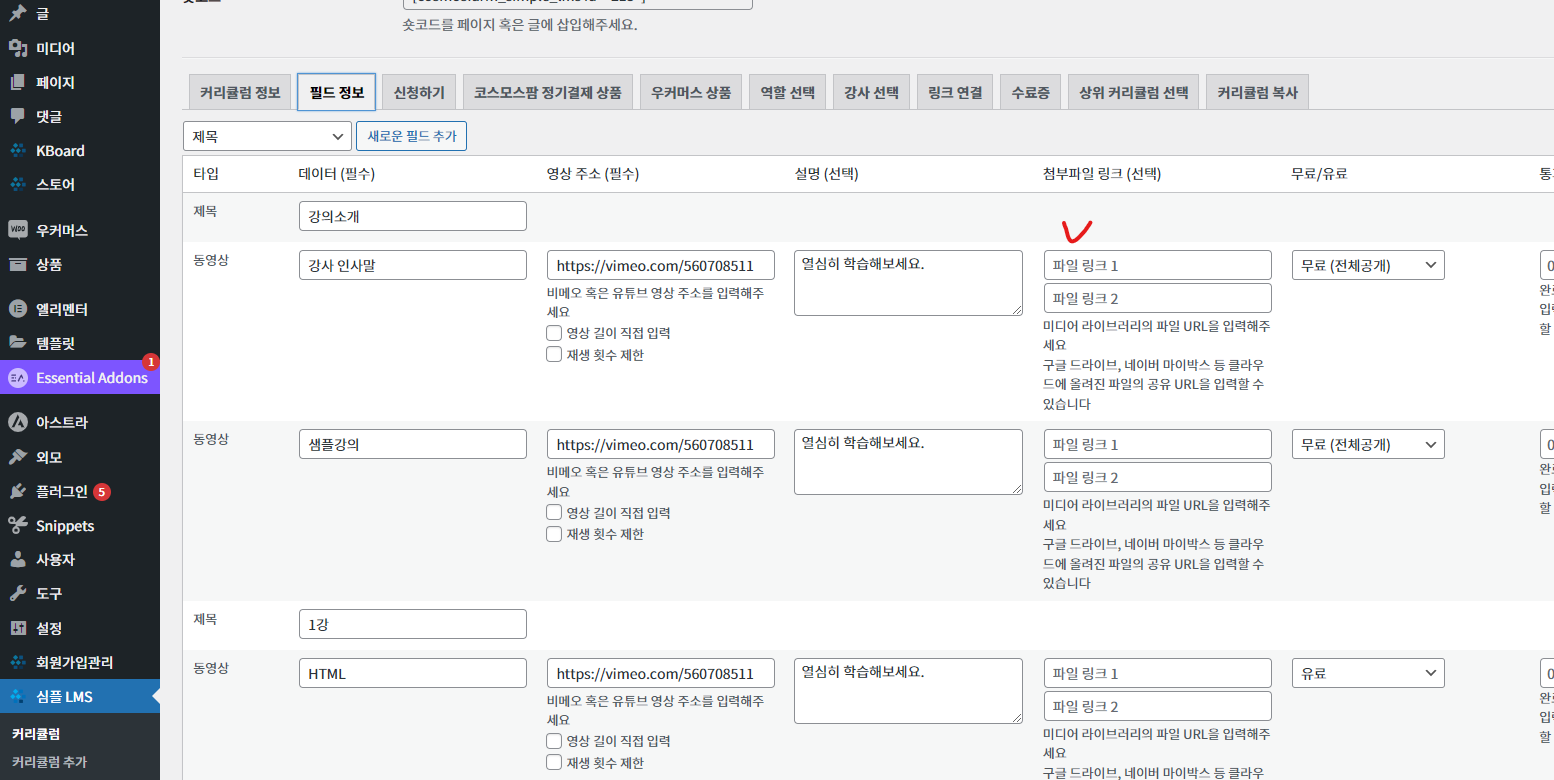Switch to the 신청하기 tab
This screenshot has height=780, width=1554.
click(420, 92)
